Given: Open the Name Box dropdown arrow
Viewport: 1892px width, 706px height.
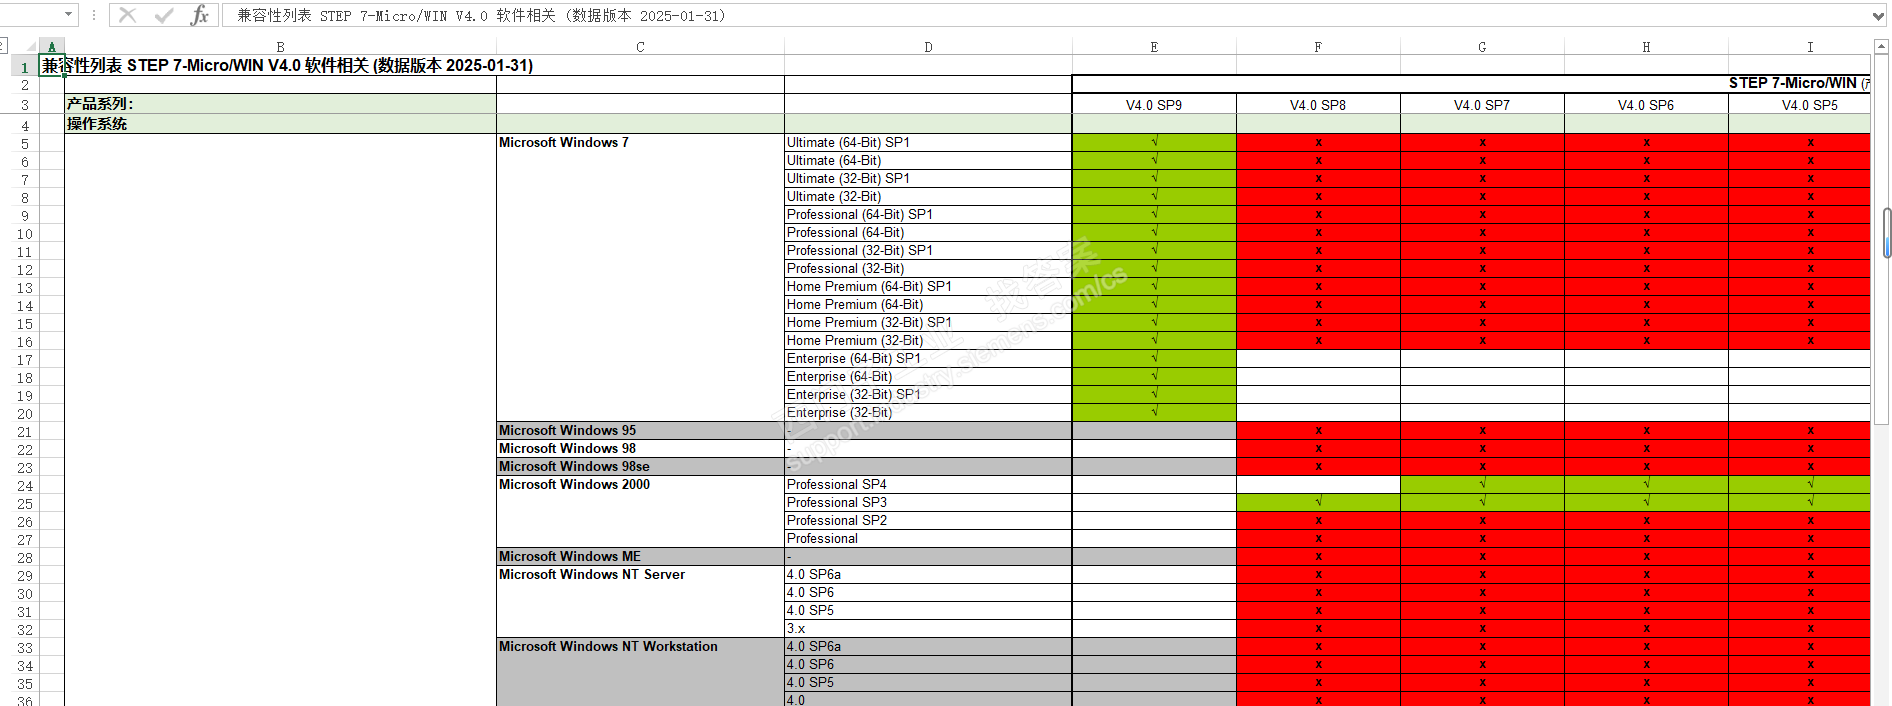Looking at the screenshot, I should click(x=68, y=15).
